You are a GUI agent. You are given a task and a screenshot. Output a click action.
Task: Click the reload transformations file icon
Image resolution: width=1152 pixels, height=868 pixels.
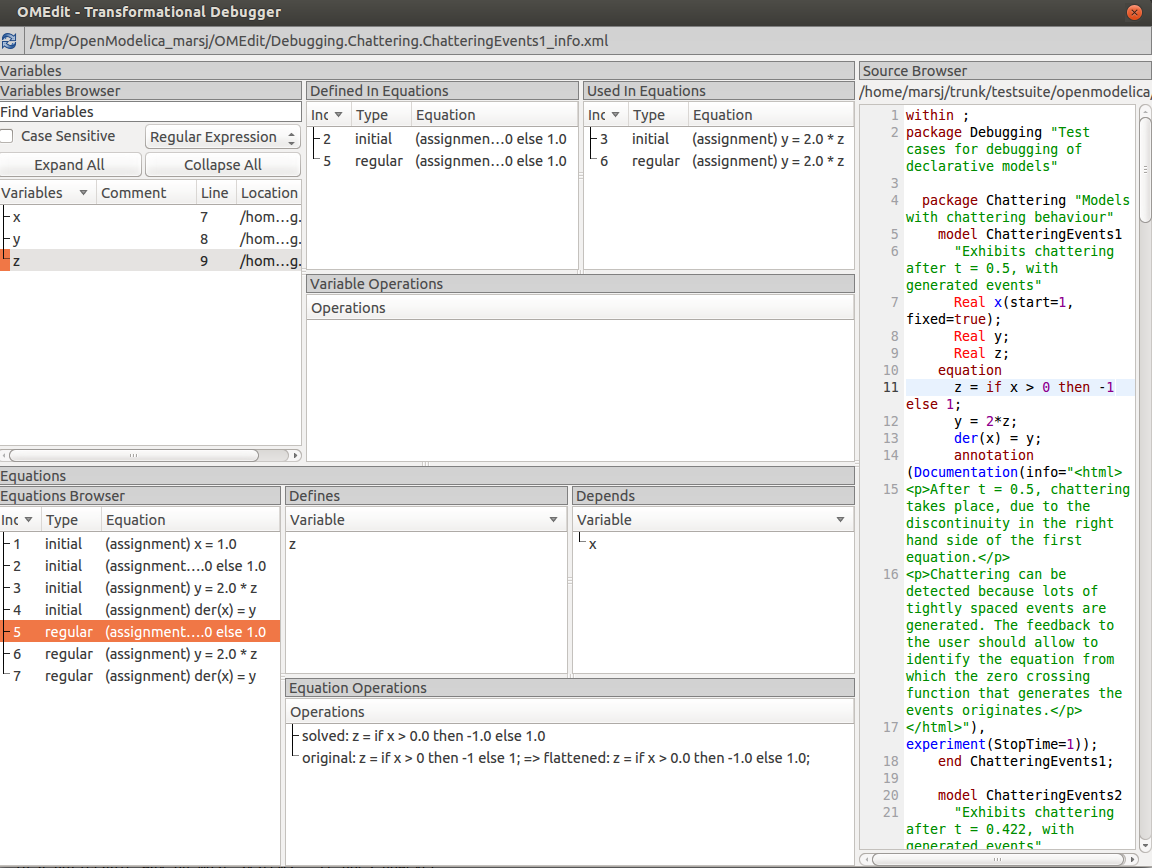point(10,41)
